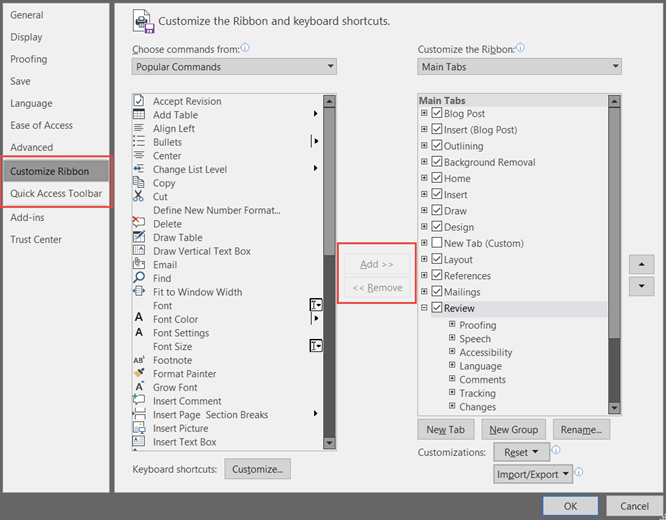Image resolution: width=666 pixels, height=520 pixels.
Task: Uncheck the Outlining tab checkbox
Action: click(437, 145)
